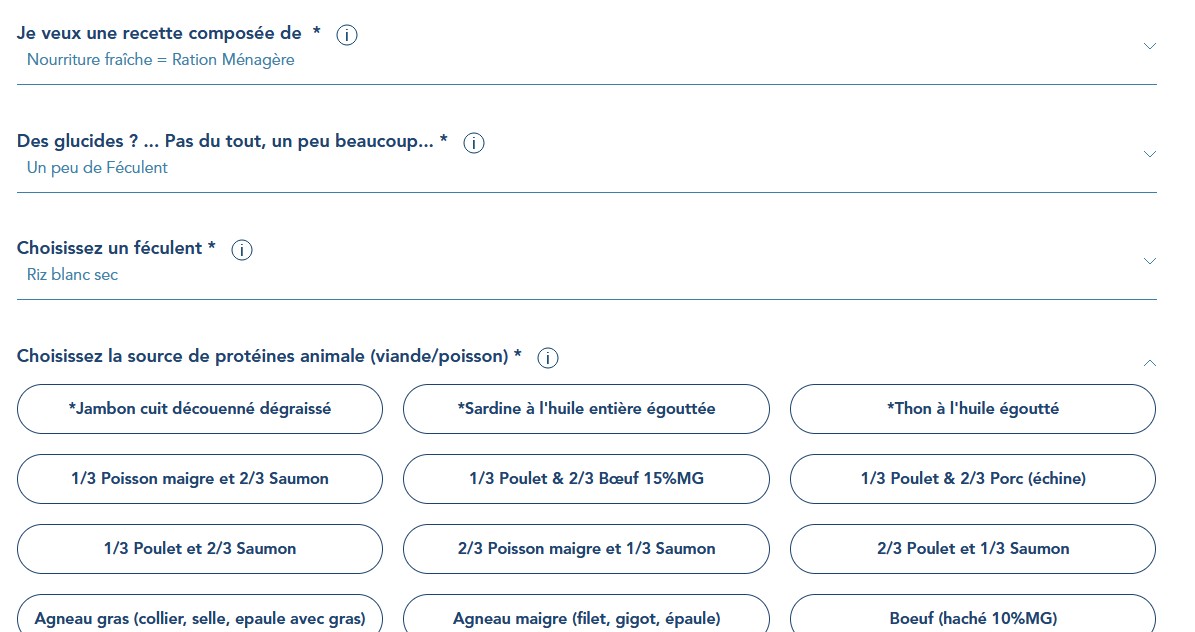Select 'Thon à l'huile égoutté' option
1195x632 pixels.
[972, 409]
